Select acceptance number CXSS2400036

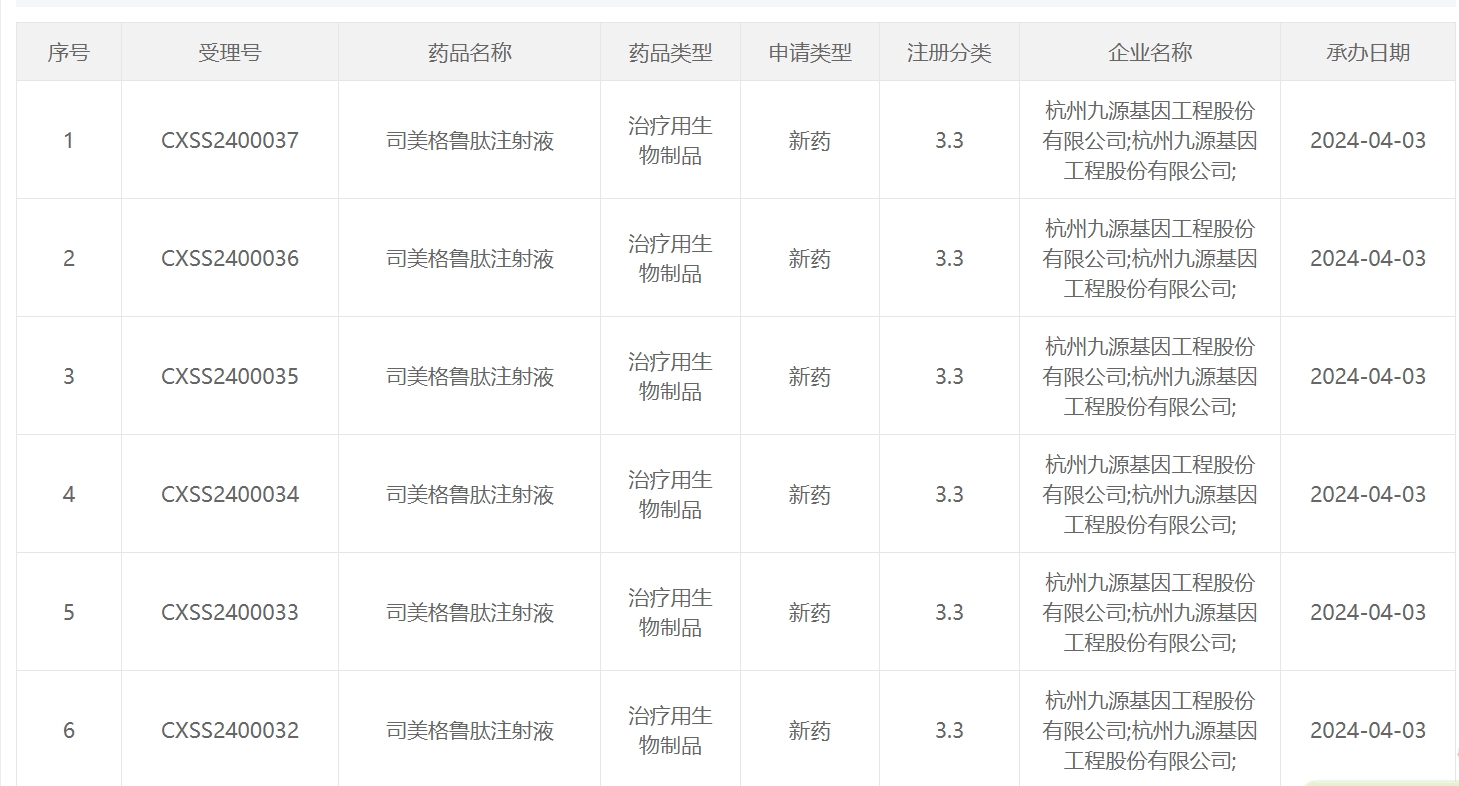tap(230, 259)
